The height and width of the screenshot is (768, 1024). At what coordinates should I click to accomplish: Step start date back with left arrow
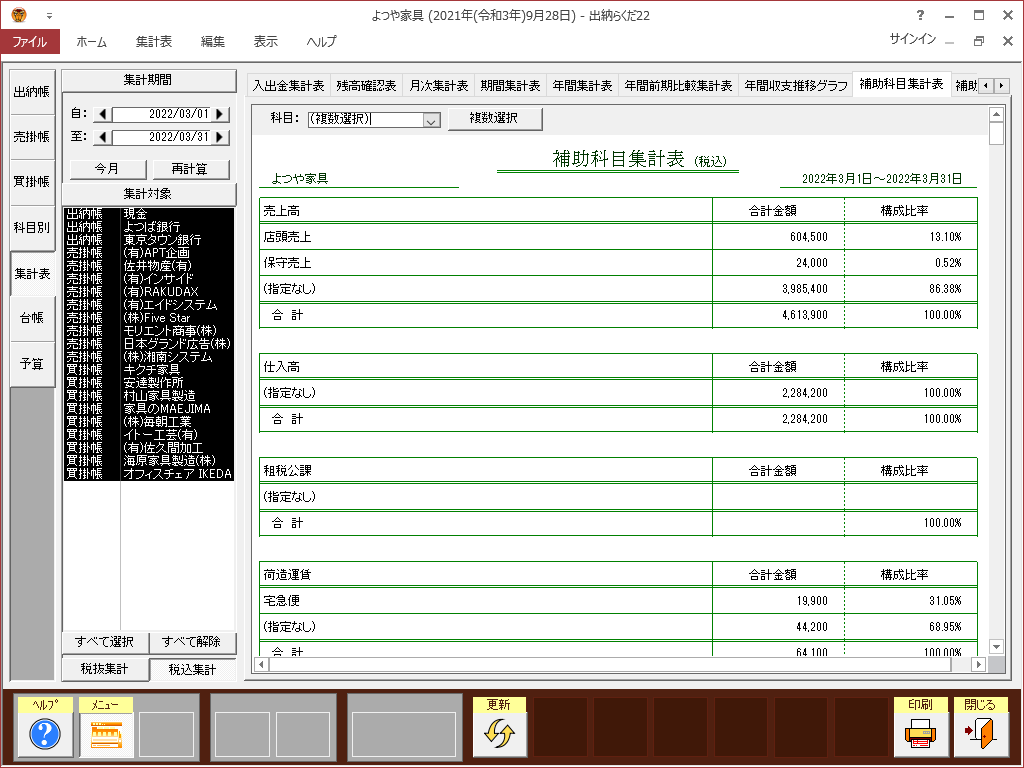103,114
